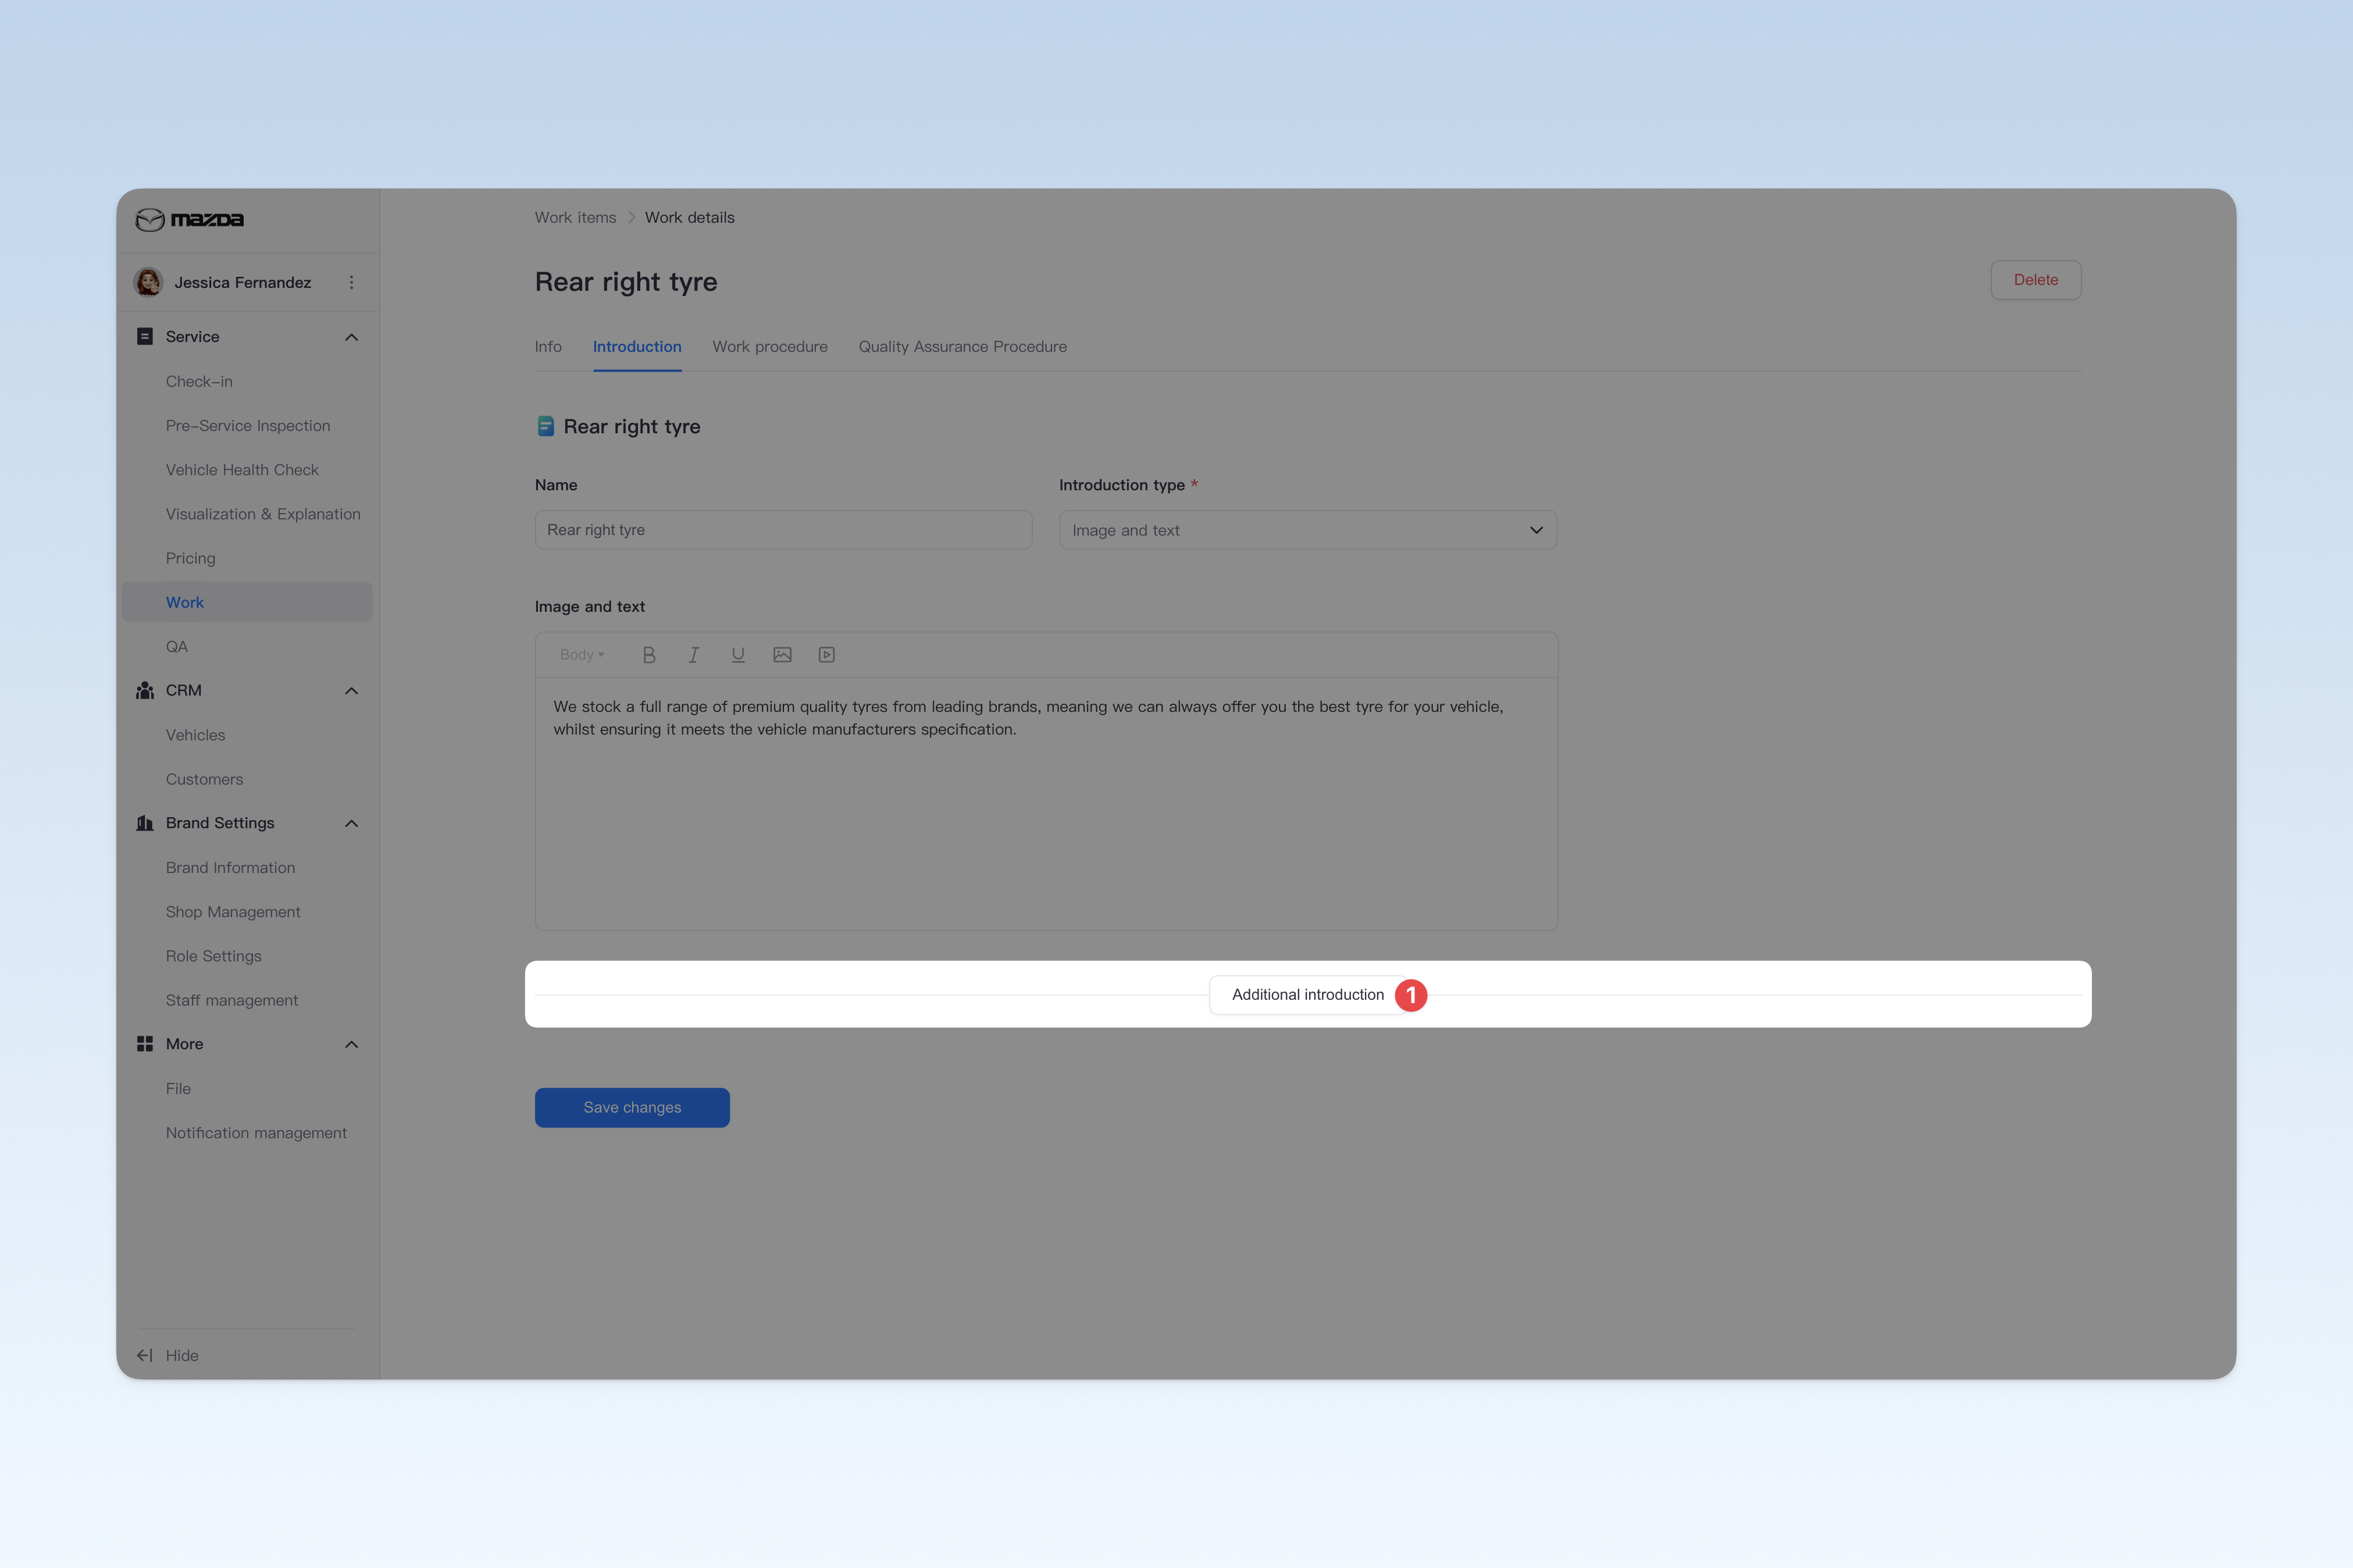Select the Introduction tab

click(x=637, y=347)
